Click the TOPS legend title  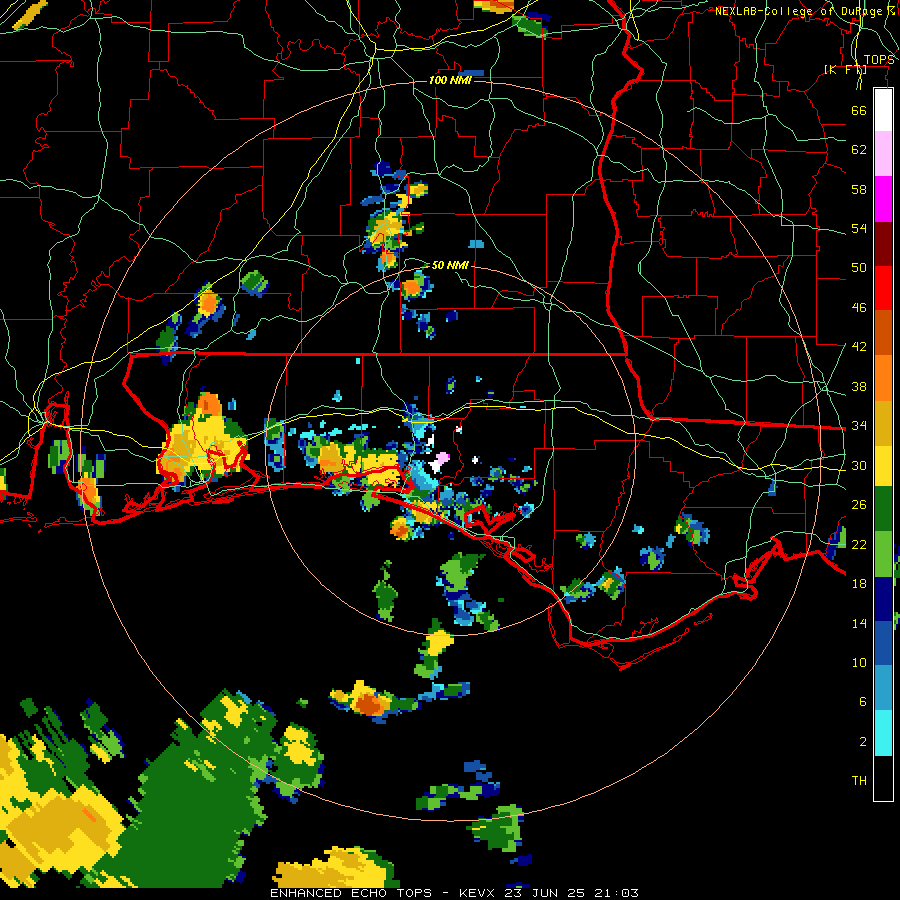pos(879,60)
